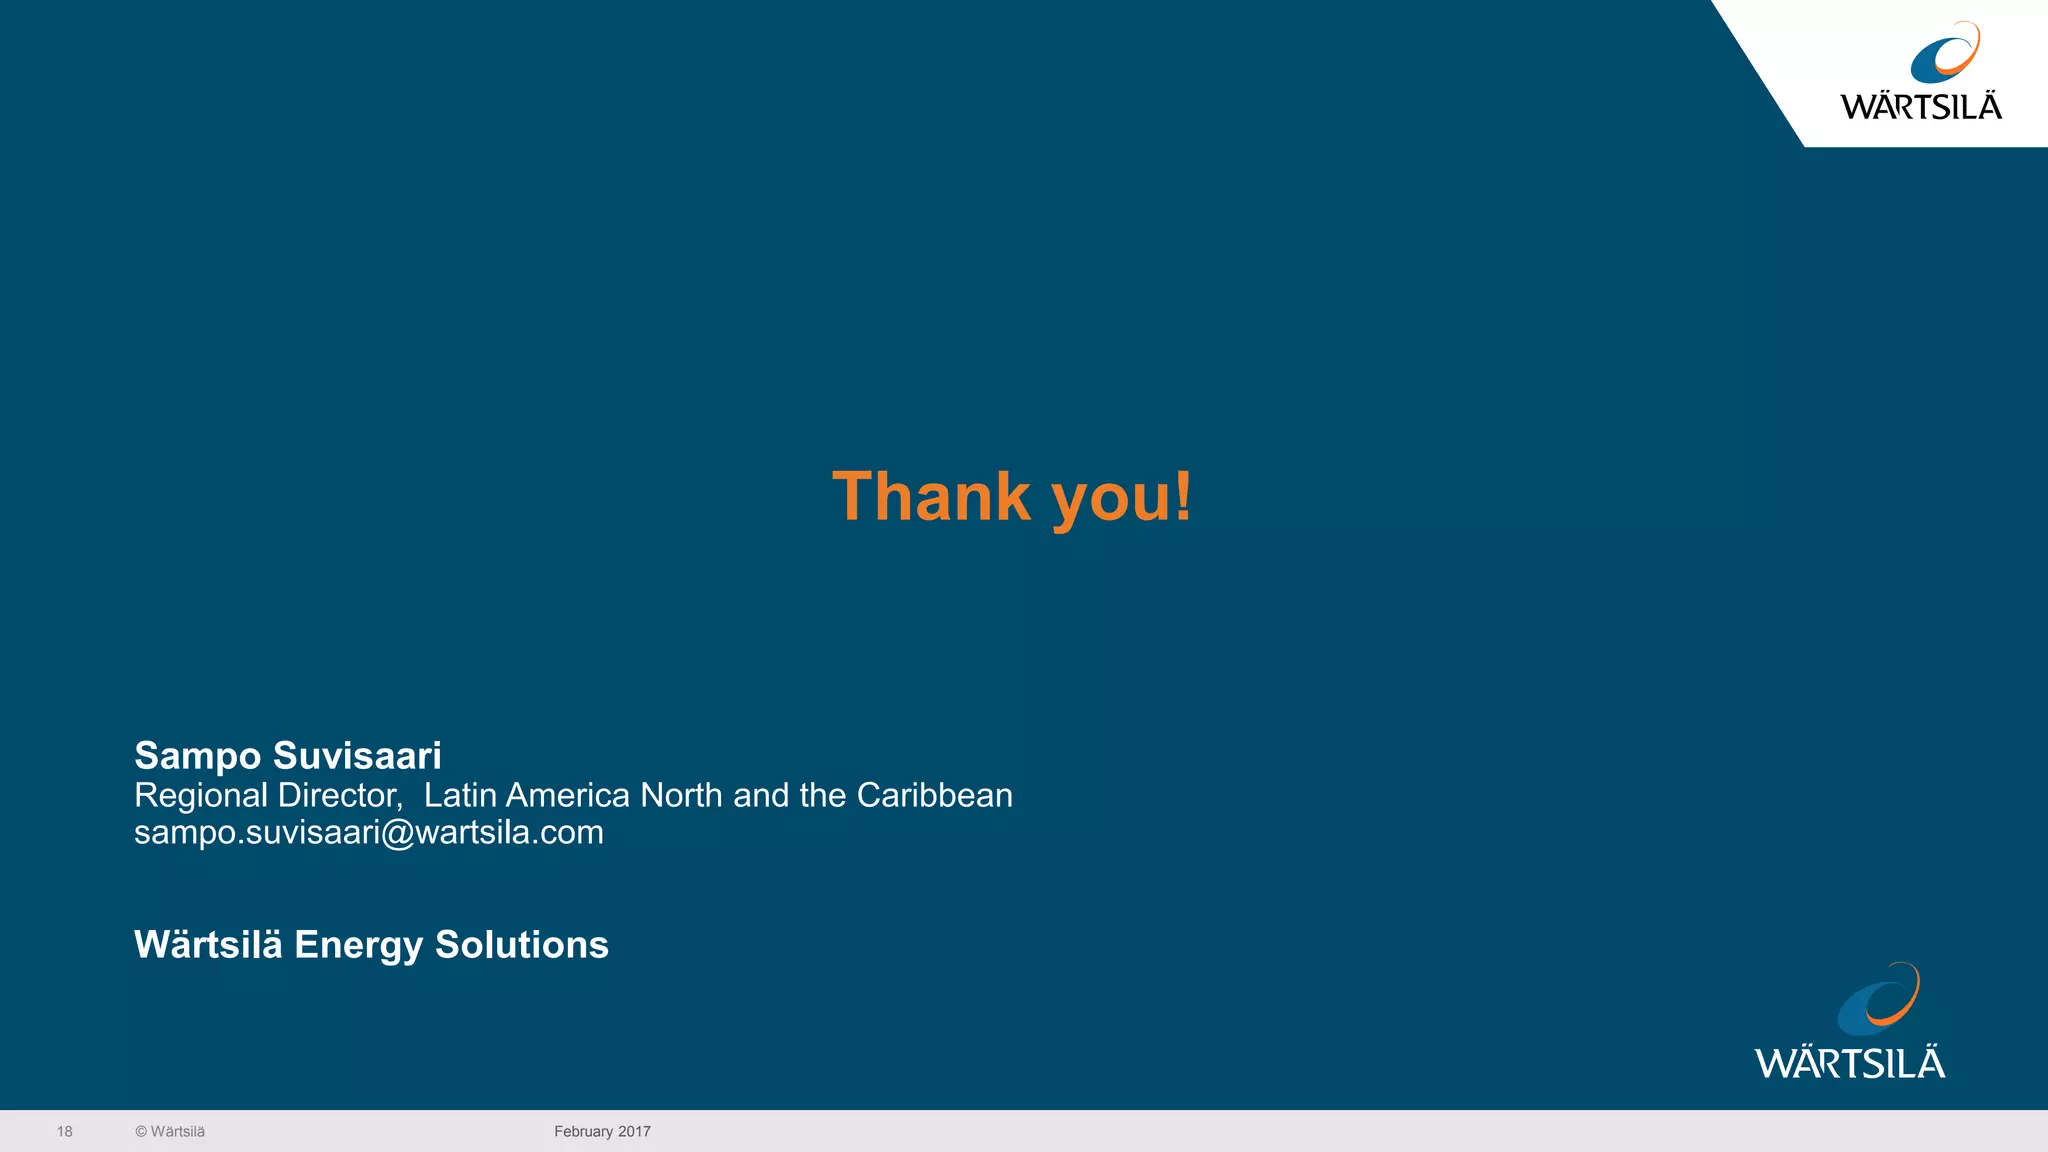The width and height of the screenshot is (2048, 1152).
Task: Click the Wärtsilä Energy Solutions text
Action: click(x=371, y=945)
